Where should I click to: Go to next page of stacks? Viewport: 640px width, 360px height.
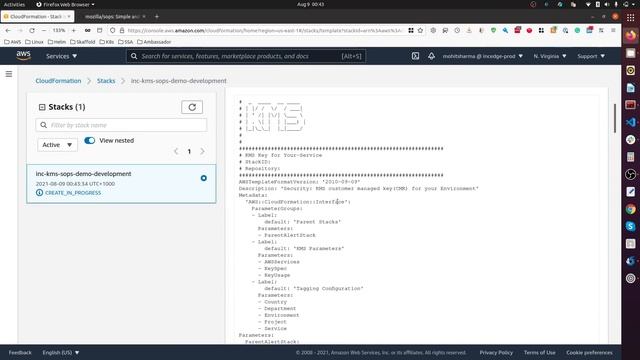tap(202, 151)
